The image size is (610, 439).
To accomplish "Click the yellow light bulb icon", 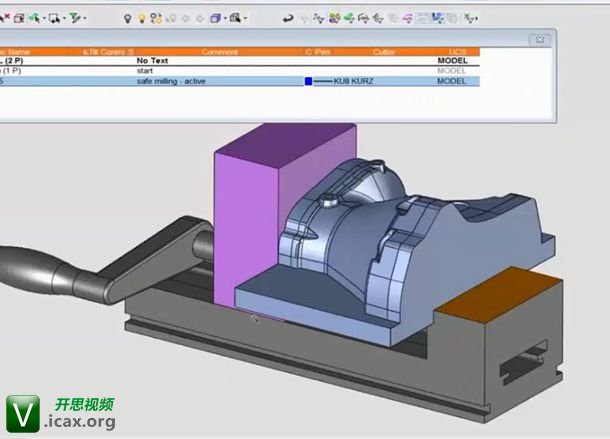I will coord(141,18).
